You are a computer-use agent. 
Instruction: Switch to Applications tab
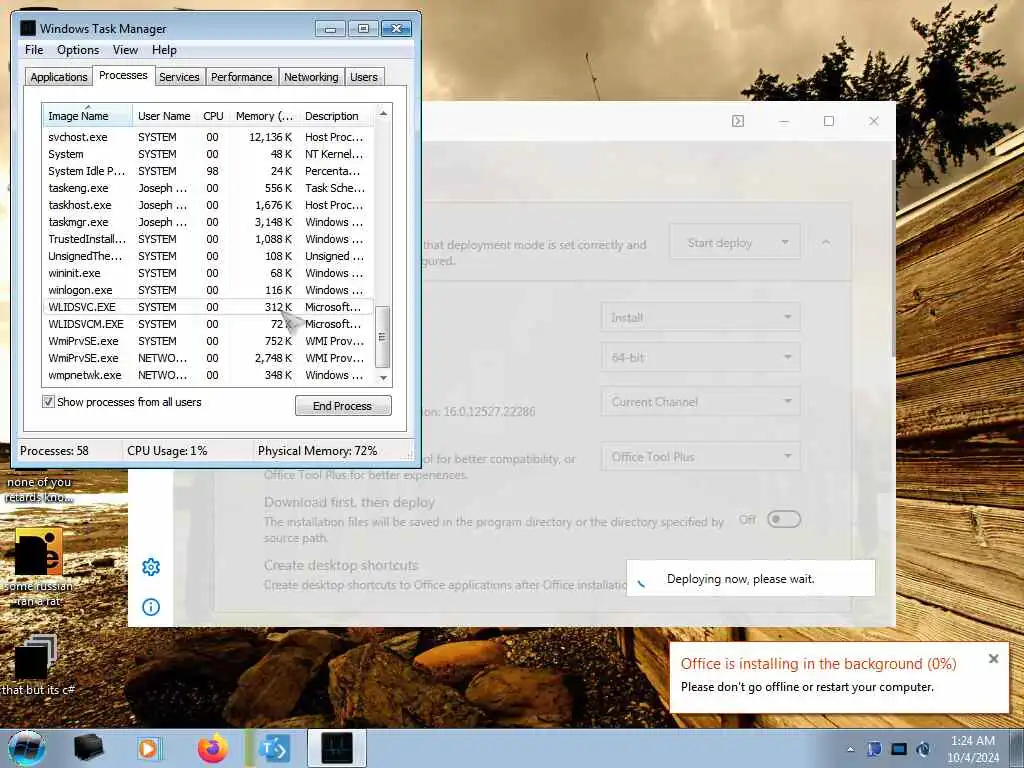click(x=59, y=77)
